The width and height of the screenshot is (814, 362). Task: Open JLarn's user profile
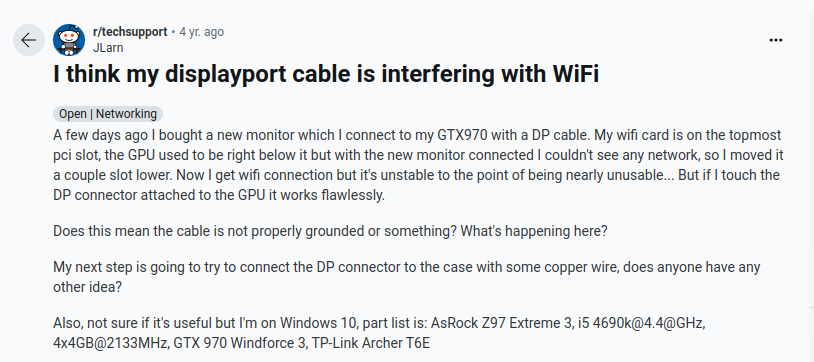pos(108,47)
